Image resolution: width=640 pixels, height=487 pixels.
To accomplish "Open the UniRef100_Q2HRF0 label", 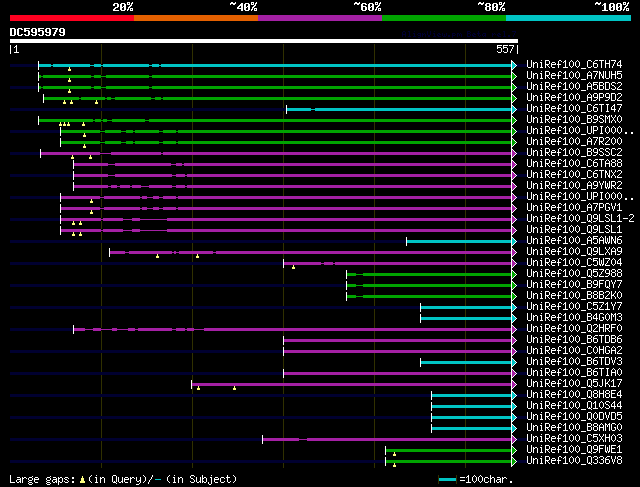I will pyautogui.click(x=574, y=329).
